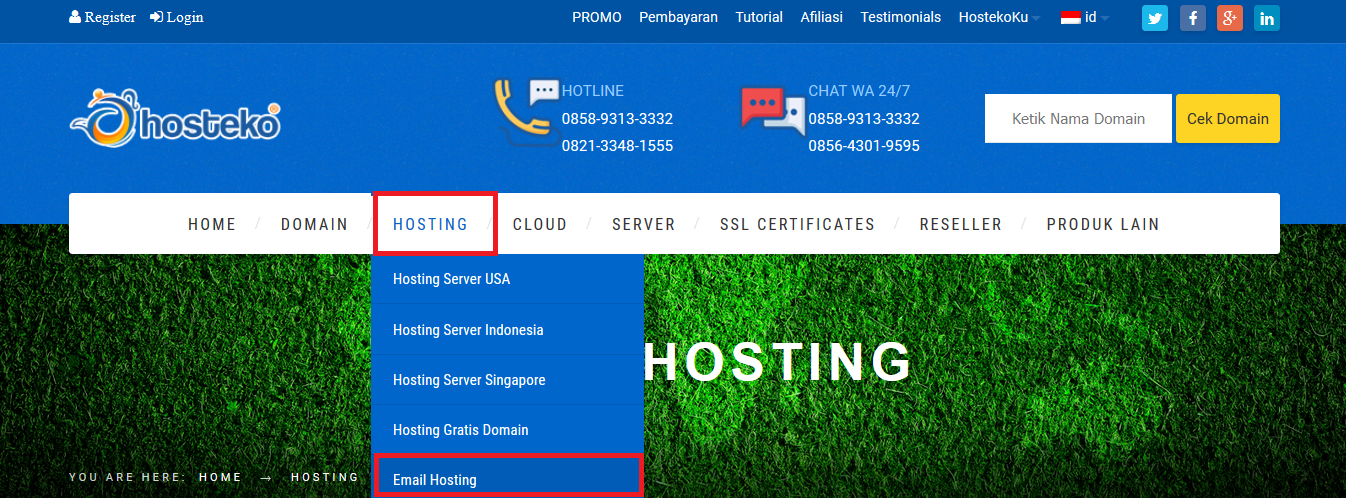The image size is (1346, 498).
Task: Select Hosting Server Singapore
Action: click(x=507, y=379)
